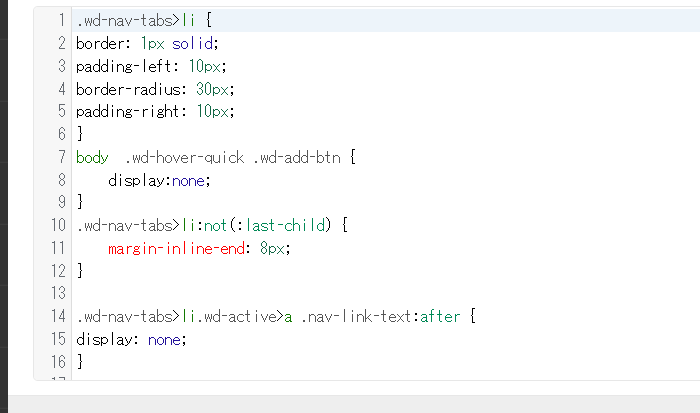This screenshot has height=413, width=700.
Task: Click line number 7 in the gutter
Action: click(62, 157)
